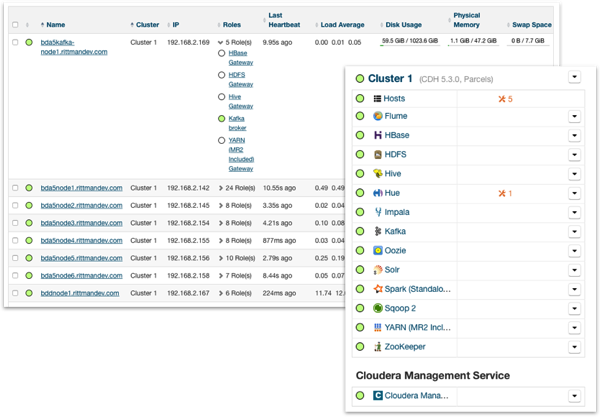
Task: Open the bda5node3.rittmandev.com host link
Action: [82, 223]
